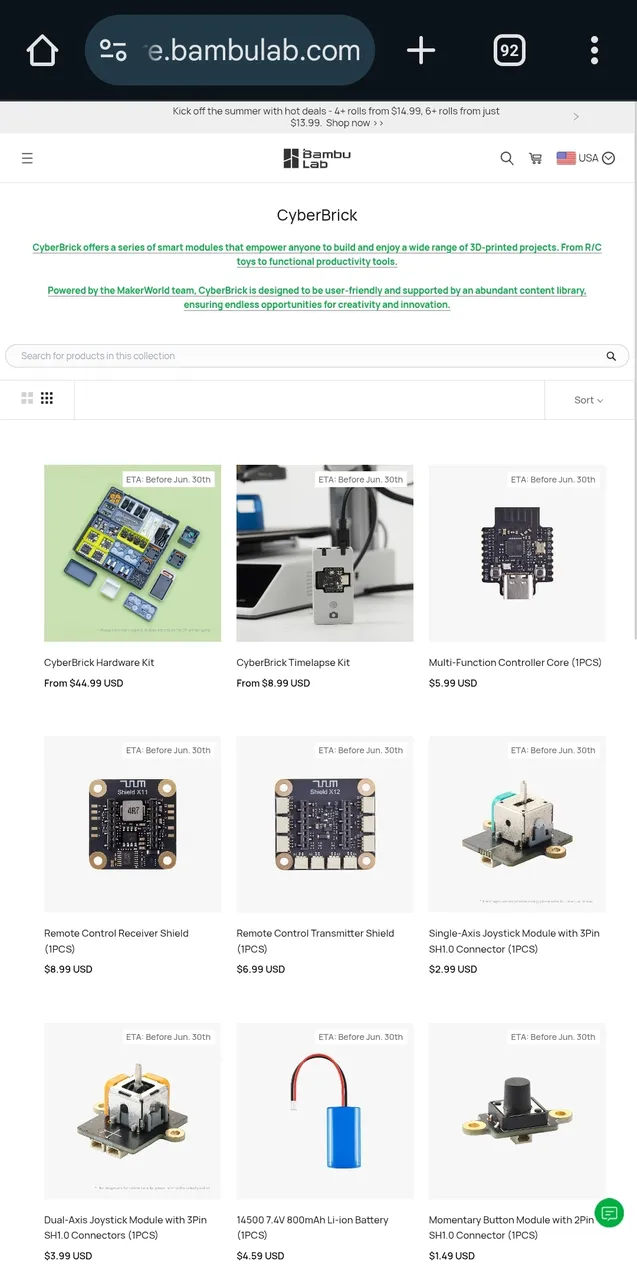Viewport: 637px width, 1280px height.
Task: Click the CyberBrick collection heading
Action: [x=317, y=215]
